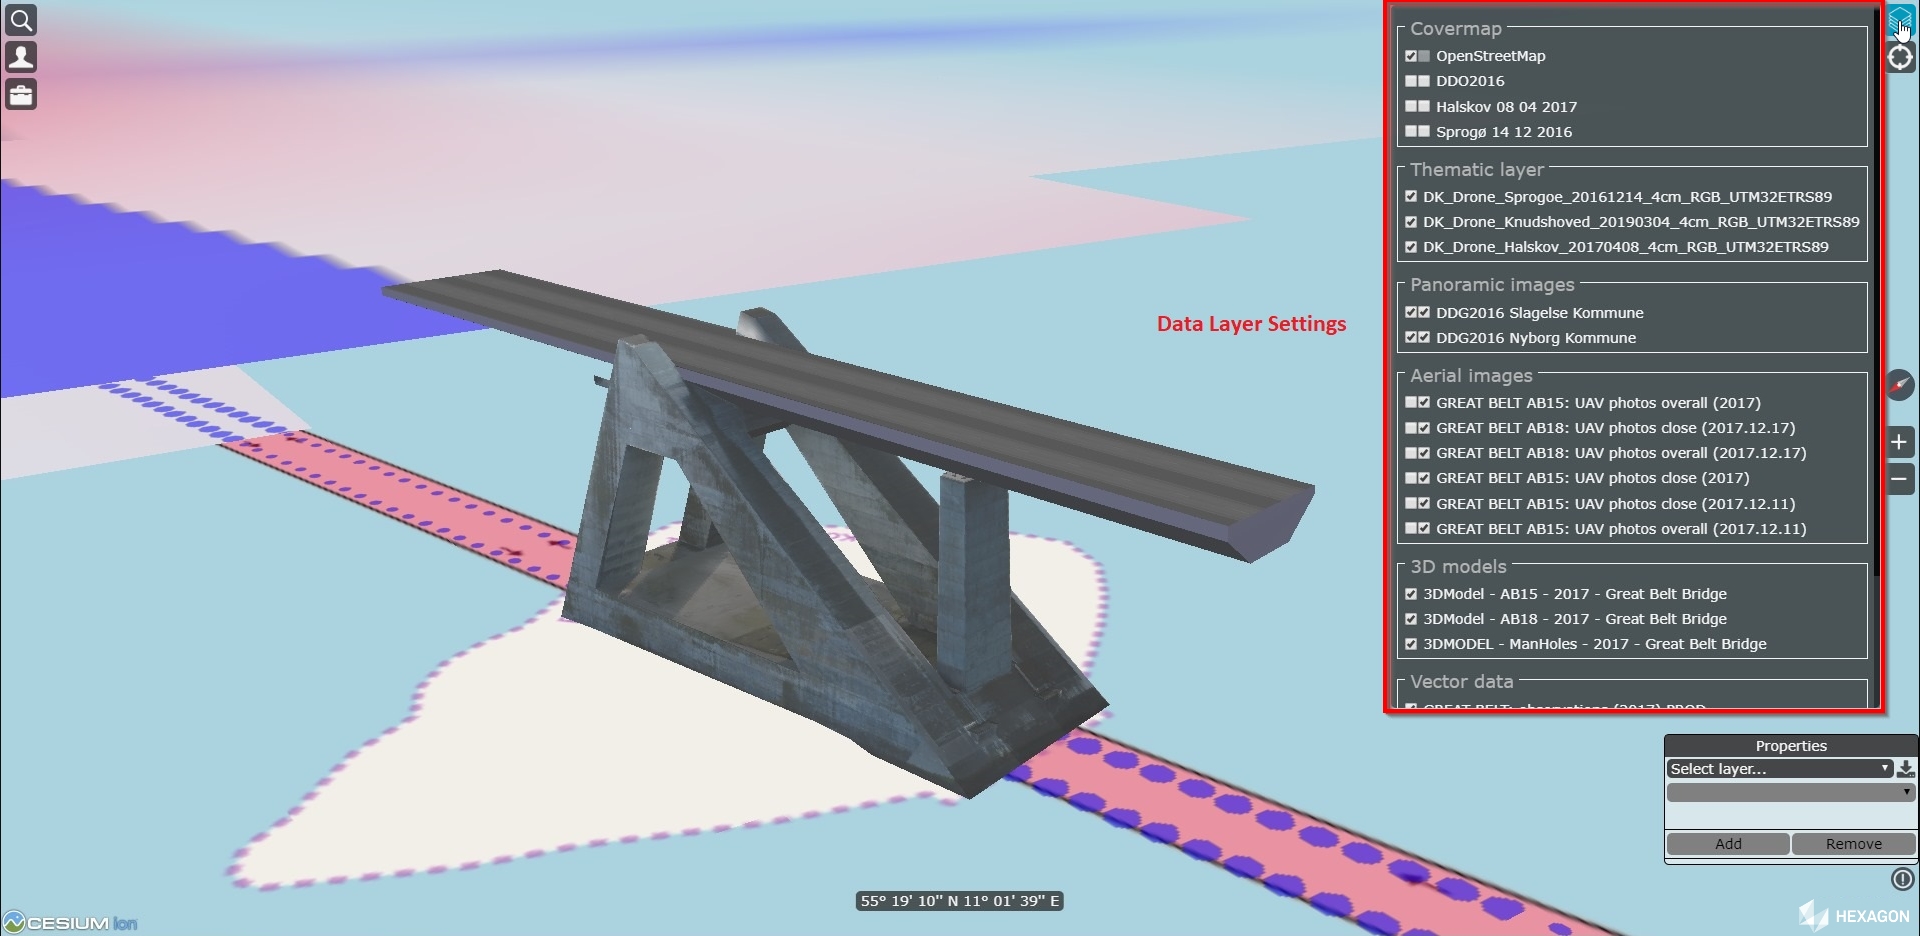The width and height of the screenshot is (1920, 936).
Task: Open the Select layer dropdown
Action: pyautogui.click(x=1779, y=769)
